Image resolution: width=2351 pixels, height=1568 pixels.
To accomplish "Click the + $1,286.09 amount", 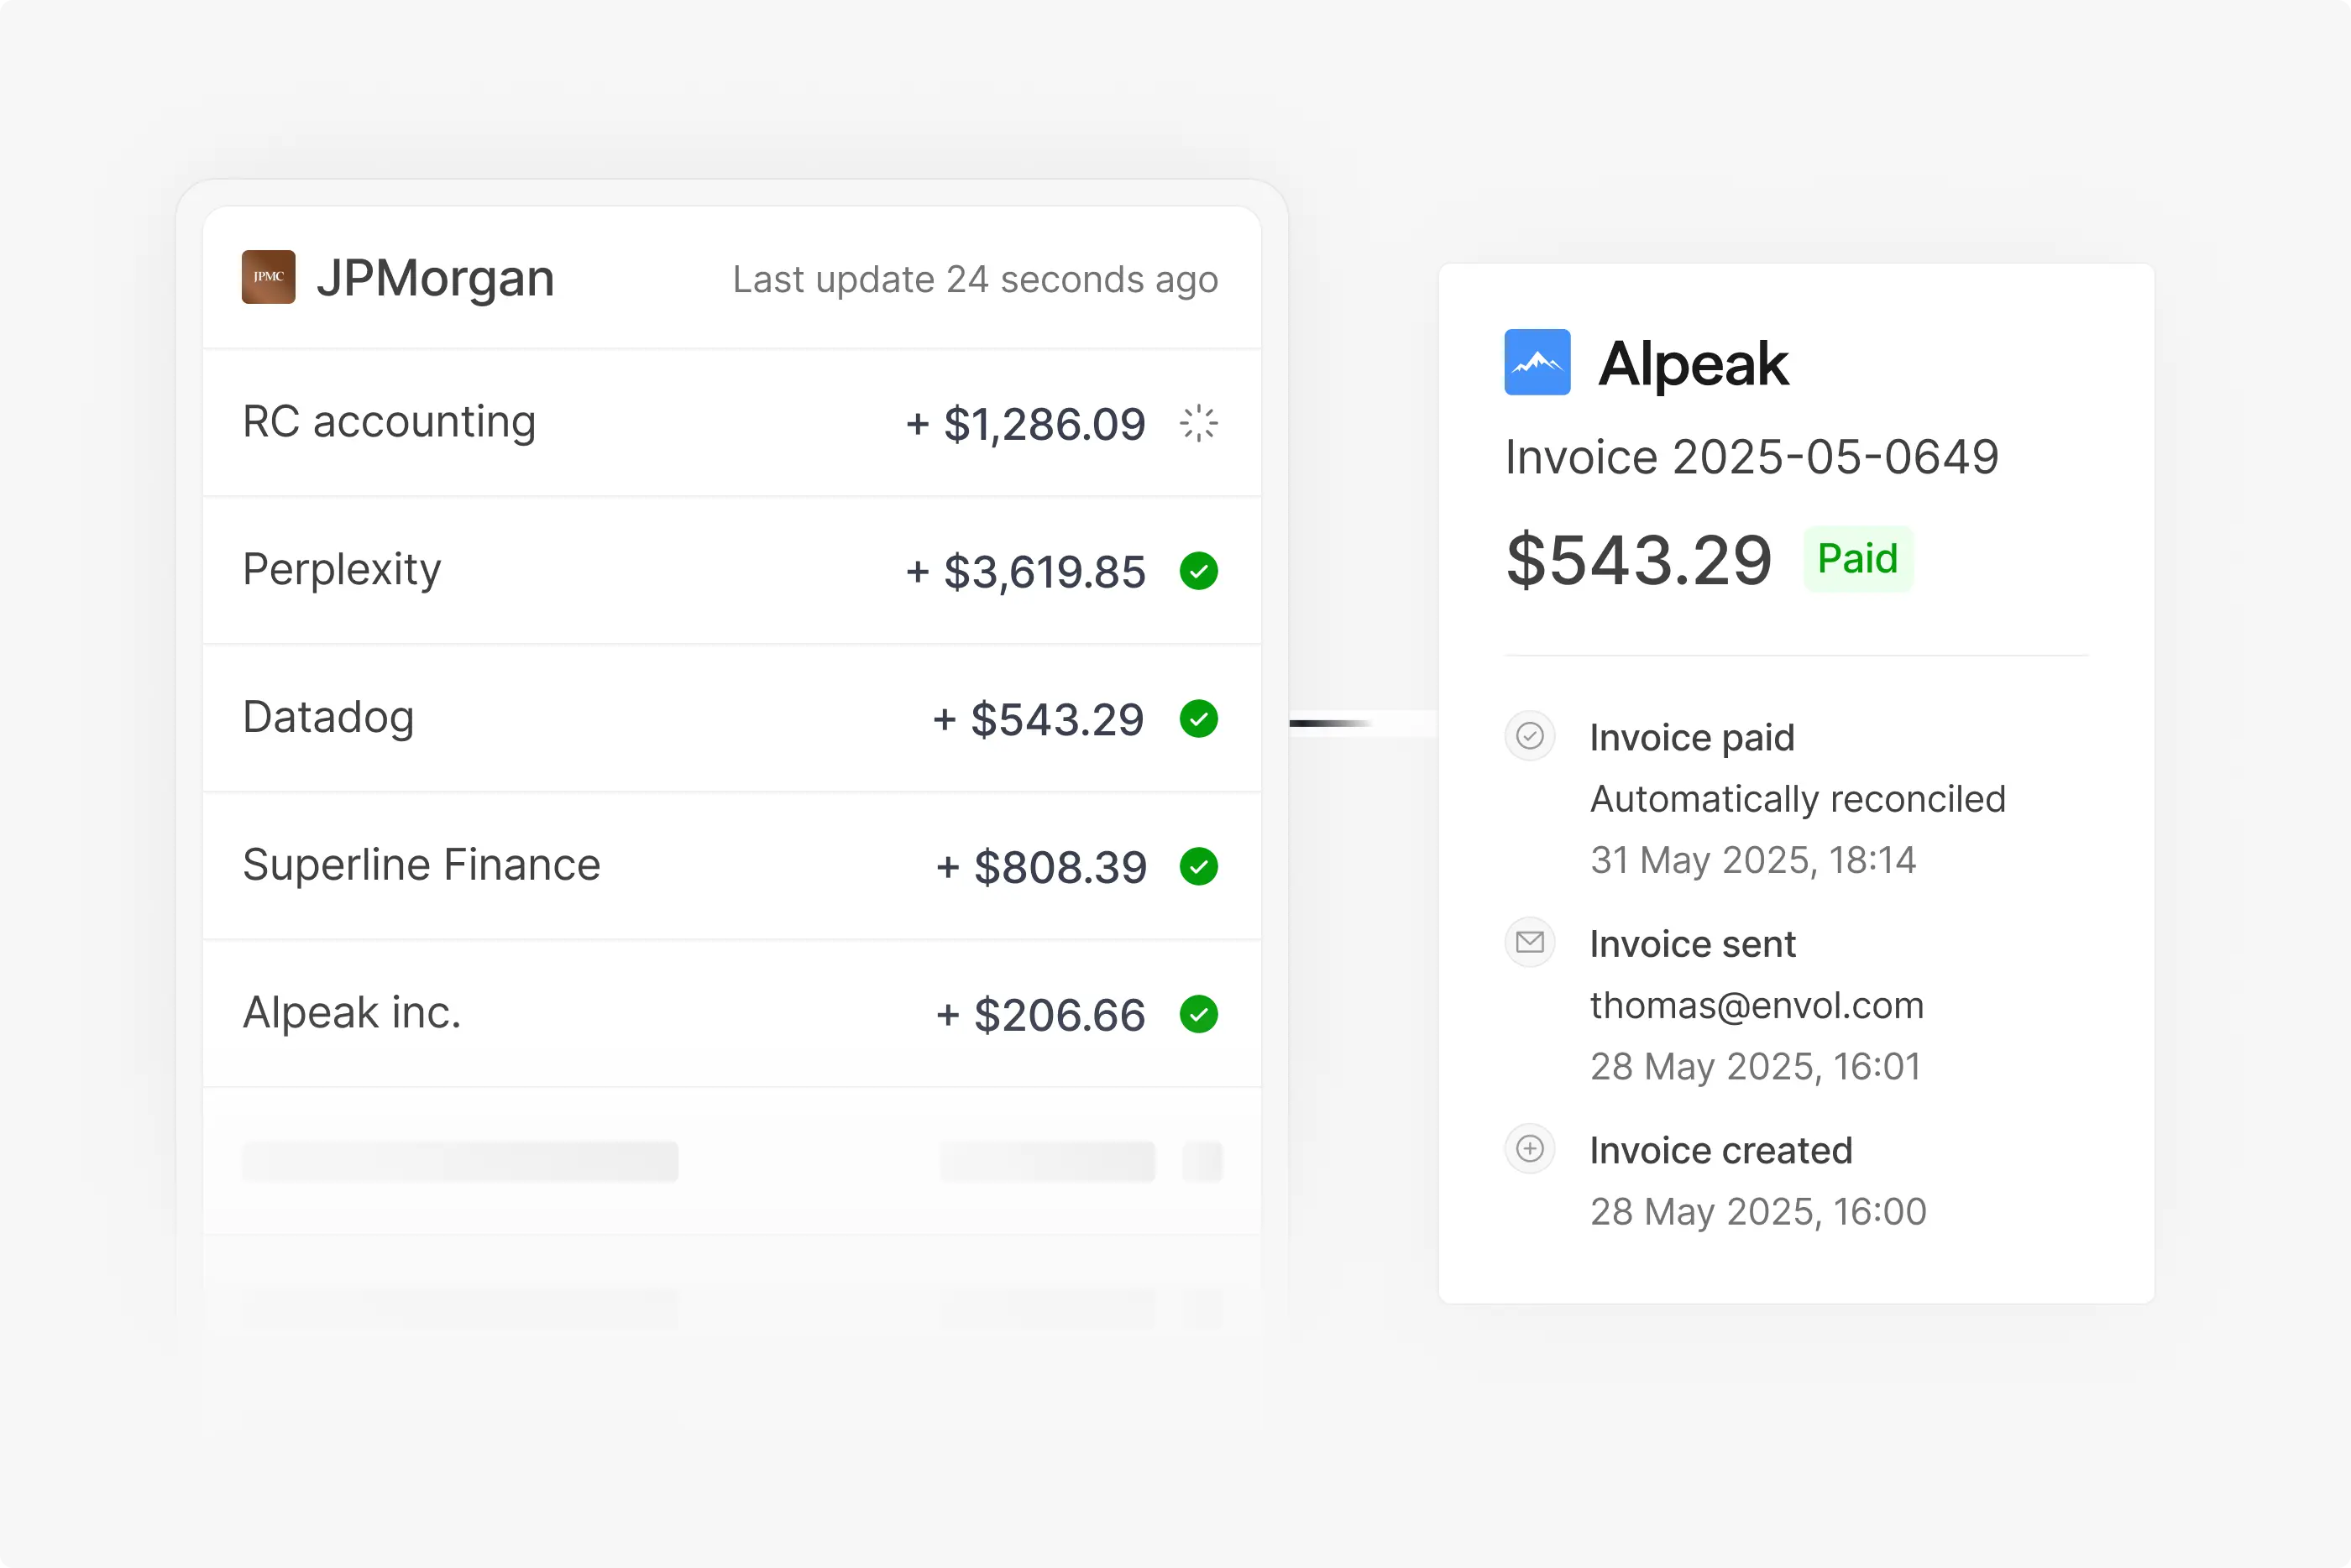I will 1026,424.
